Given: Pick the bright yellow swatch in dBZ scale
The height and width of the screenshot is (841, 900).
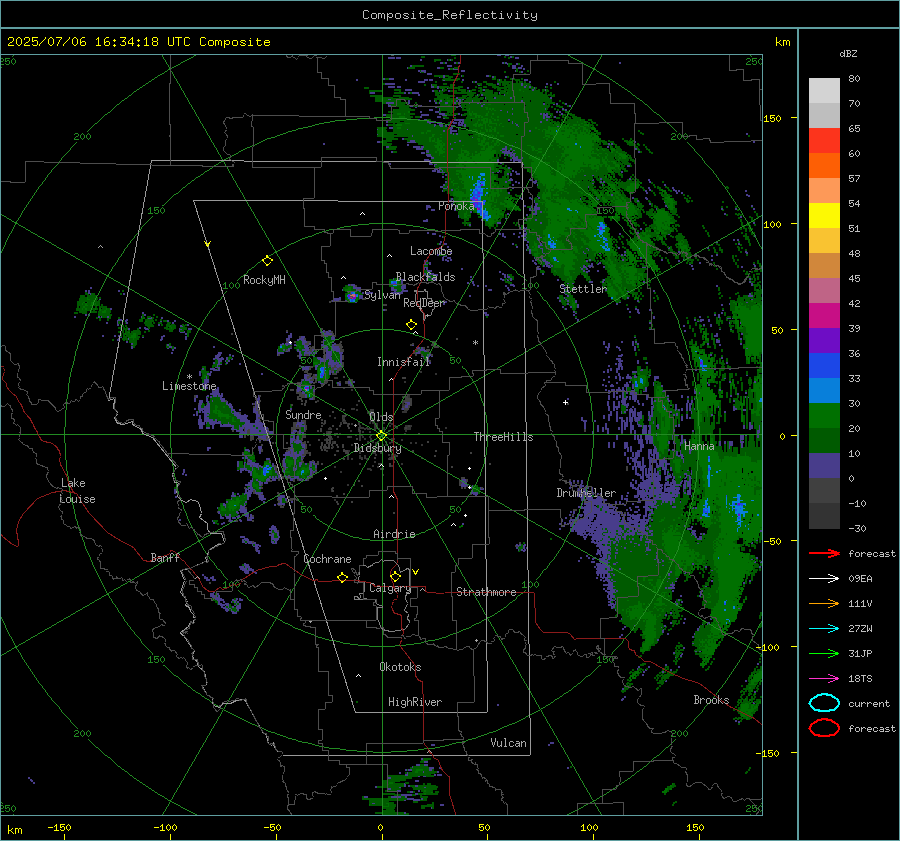Looking at the screenshot, I should 824,215.
